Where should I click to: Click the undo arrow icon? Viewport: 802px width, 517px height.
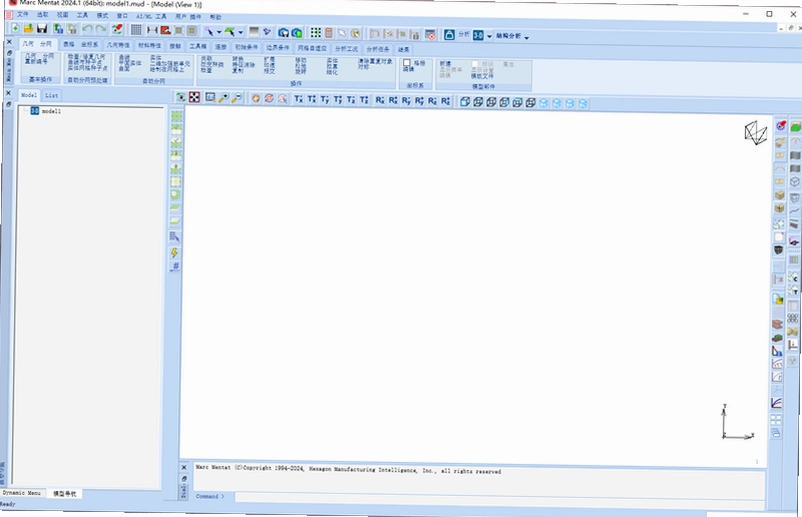point(87,29)
